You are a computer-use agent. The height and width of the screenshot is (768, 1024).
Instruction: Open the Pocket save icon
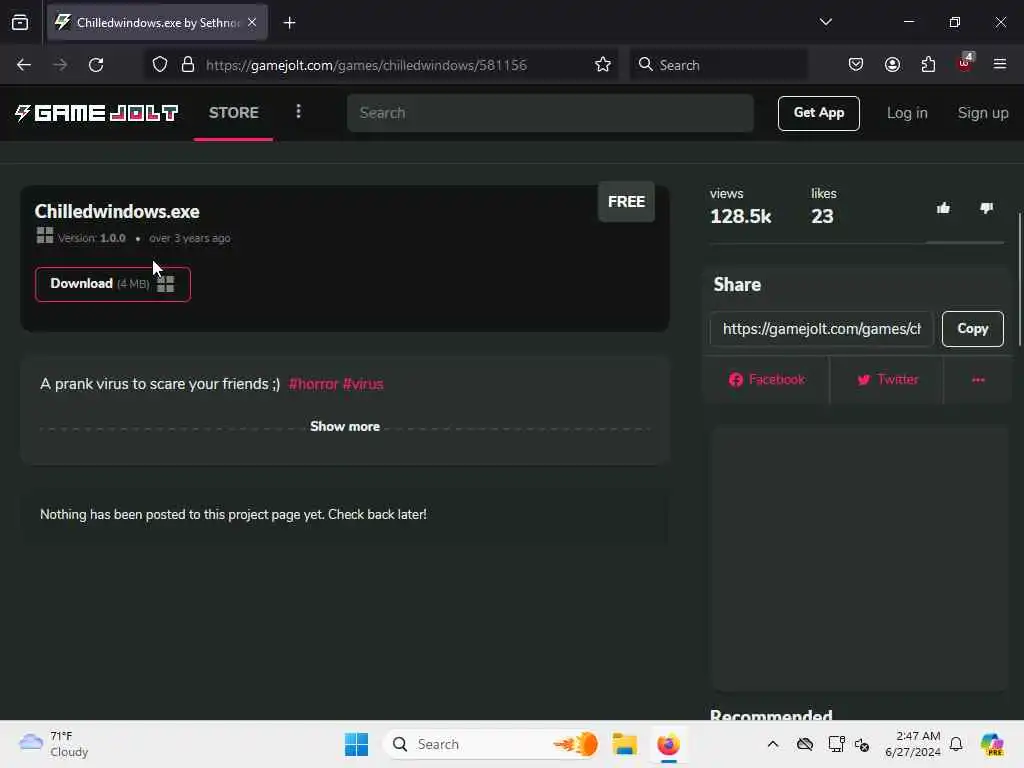point(856,65)
